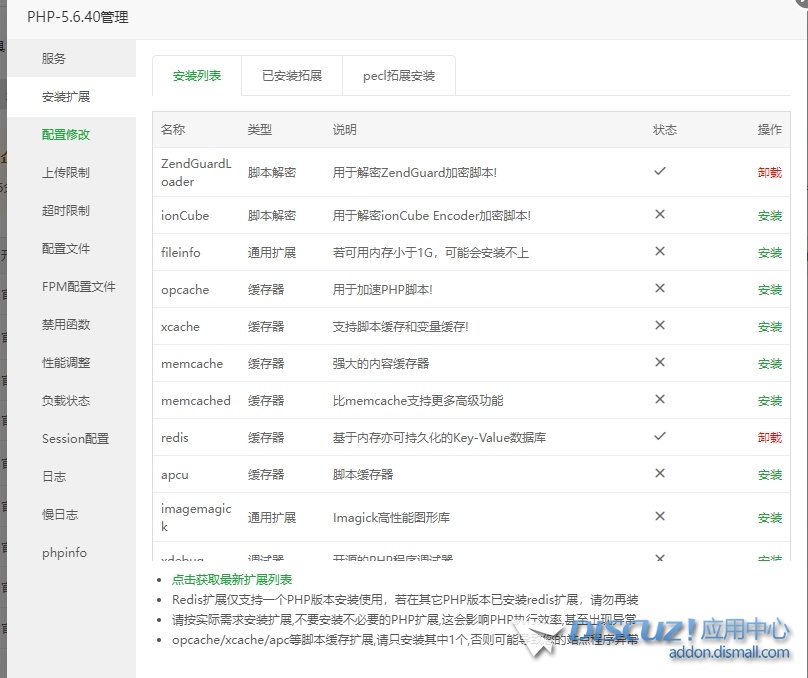Switch to the 安装列表 tab
The width and height of the screenshot is (808, 678).
197,76
